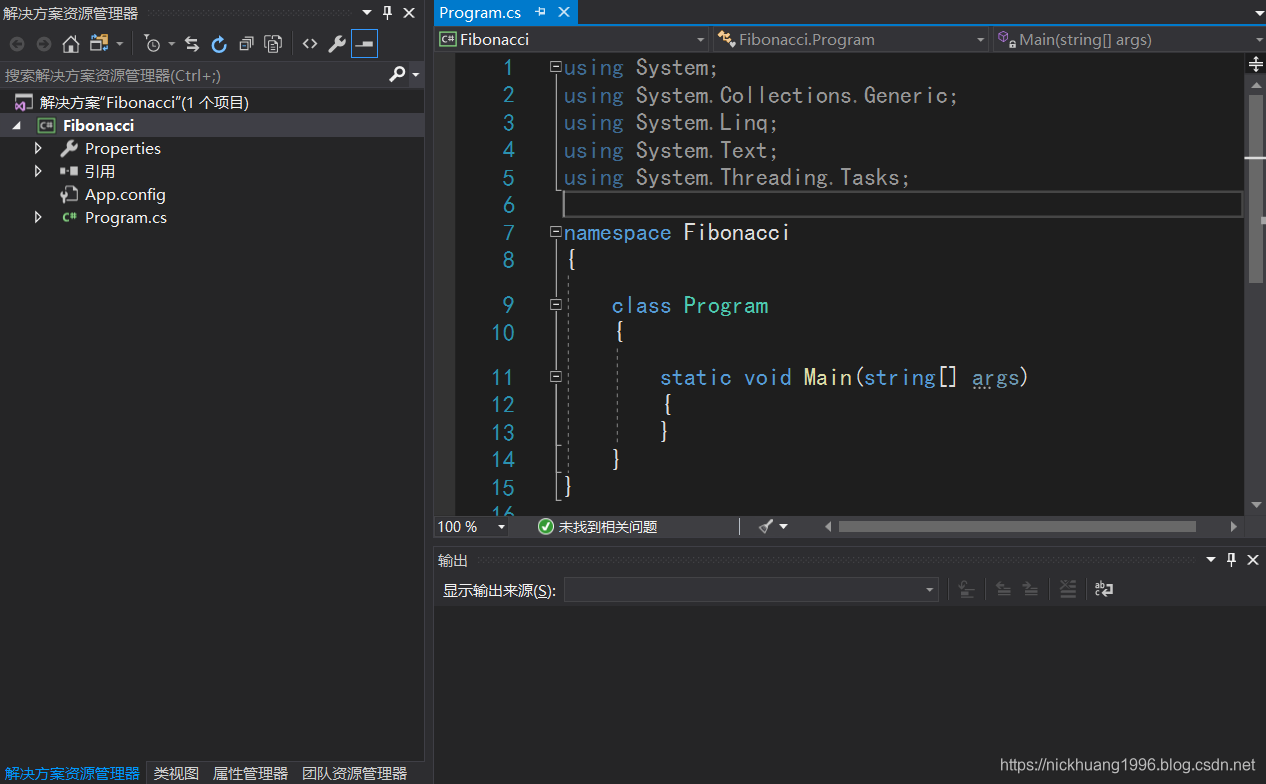Collapse all items in Solution Explorer
This screenshot has height=784, width=1266.
point(246,44)
